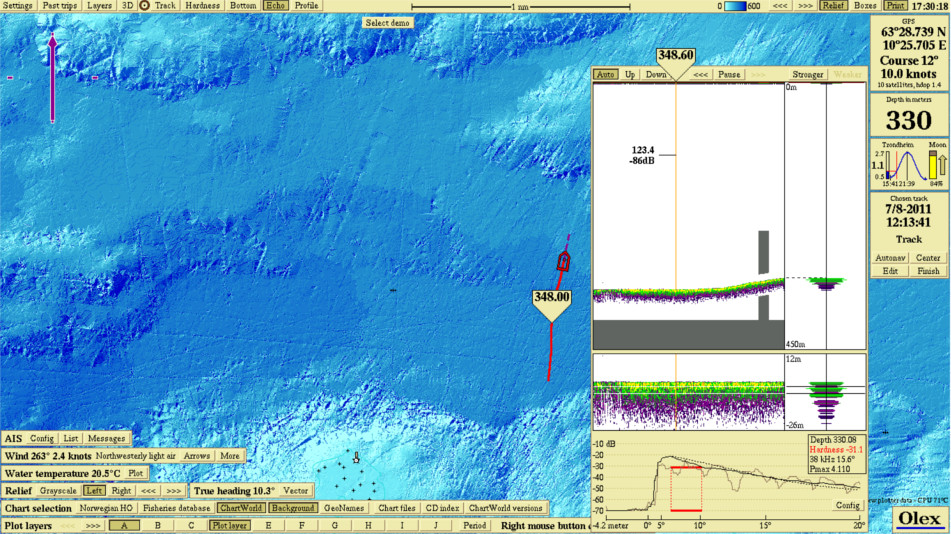Screen dimensions: 951x534
Task: Open Chart files
Action: (397, 508)
